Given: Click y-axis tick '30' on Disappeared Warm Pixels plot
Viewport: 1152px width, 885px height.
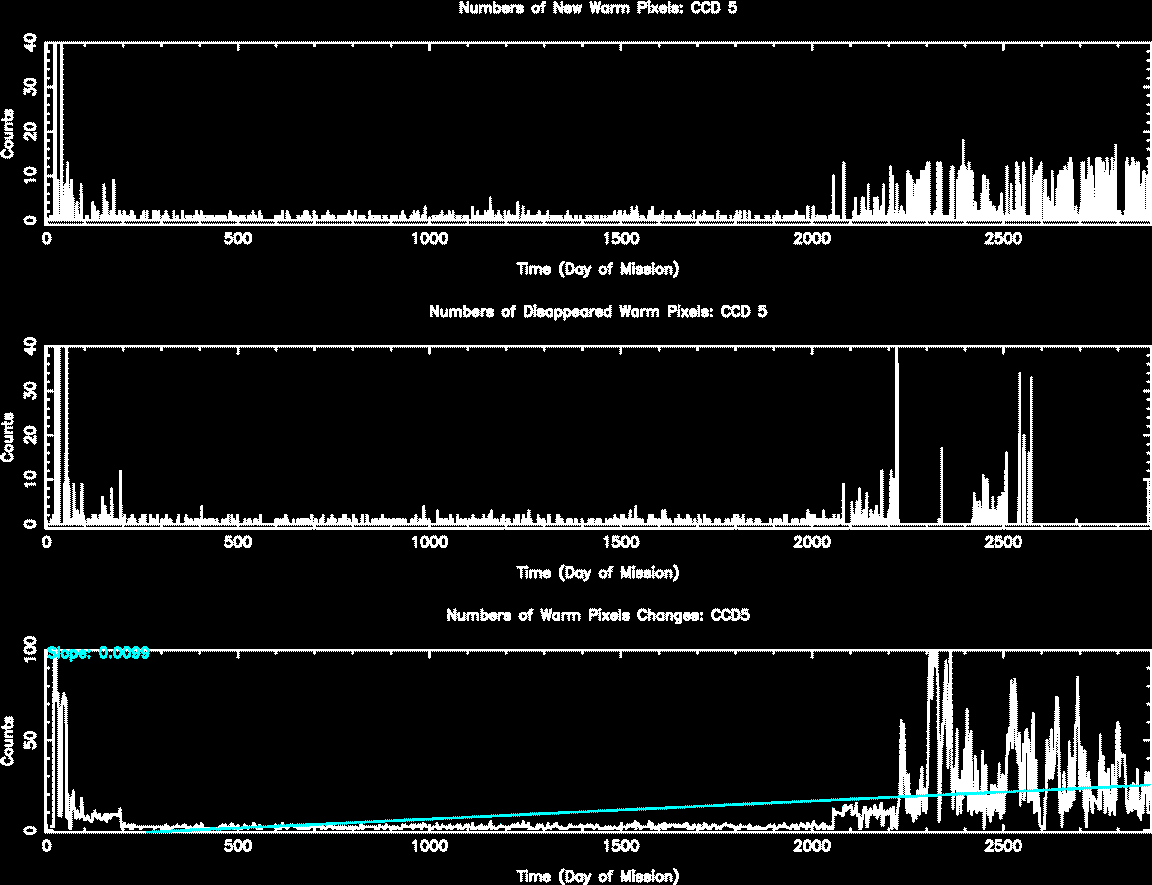Looking at the screenshot, I should coord(30,391).
